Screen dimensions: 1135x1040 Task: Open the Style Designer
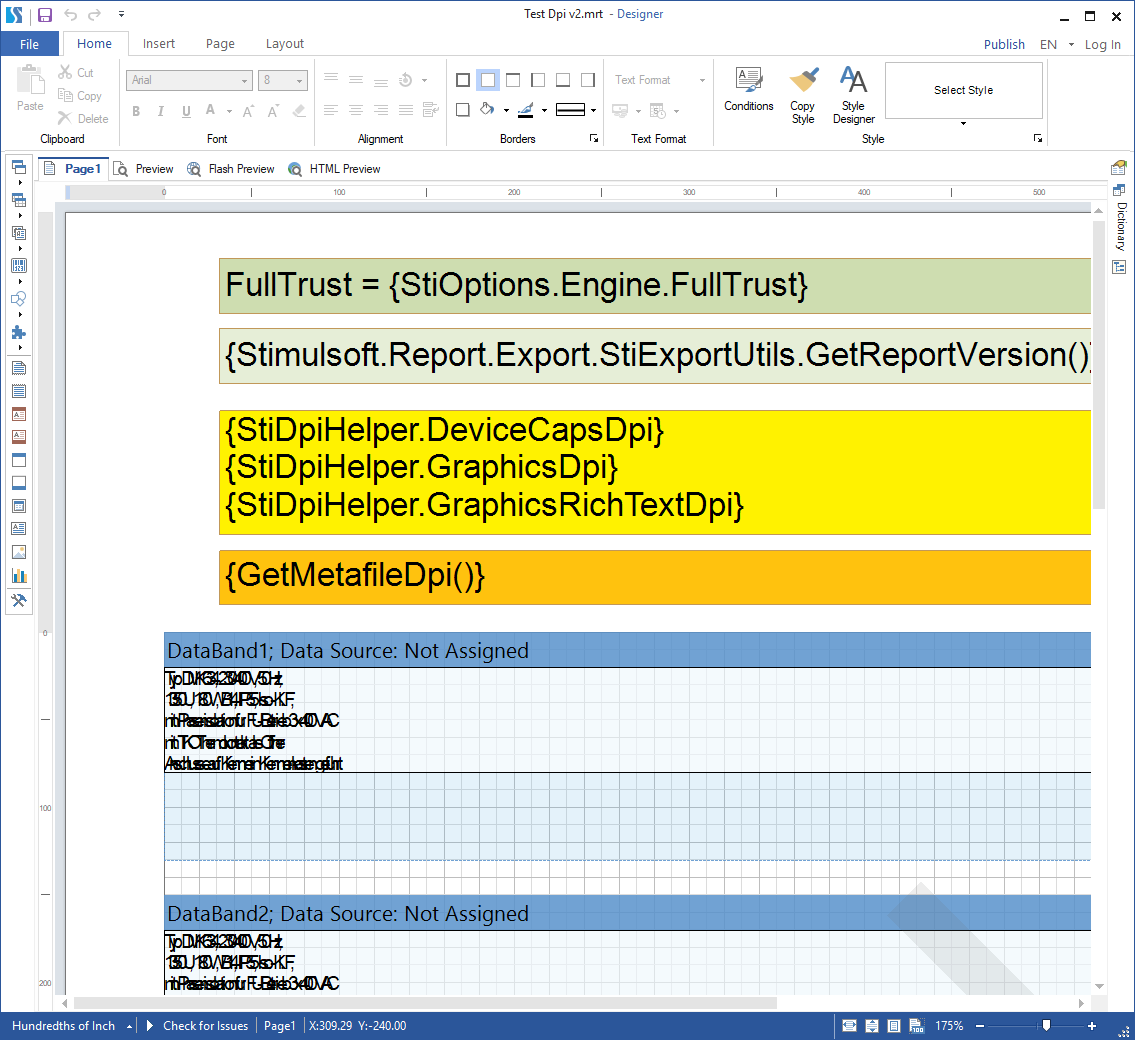853,96
